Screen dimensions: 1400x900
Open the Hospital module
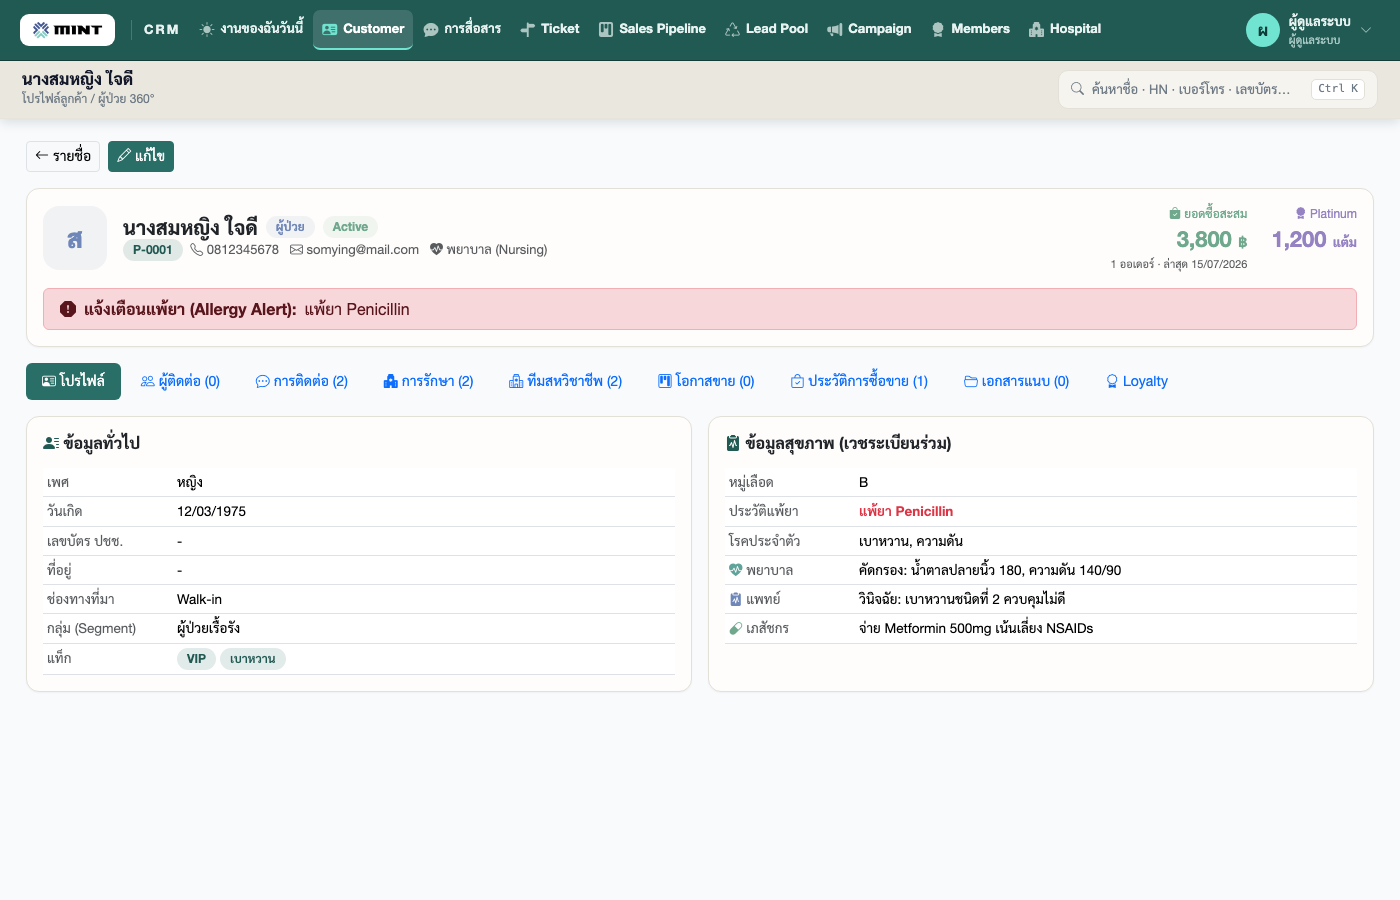(x=1065, y=29)
